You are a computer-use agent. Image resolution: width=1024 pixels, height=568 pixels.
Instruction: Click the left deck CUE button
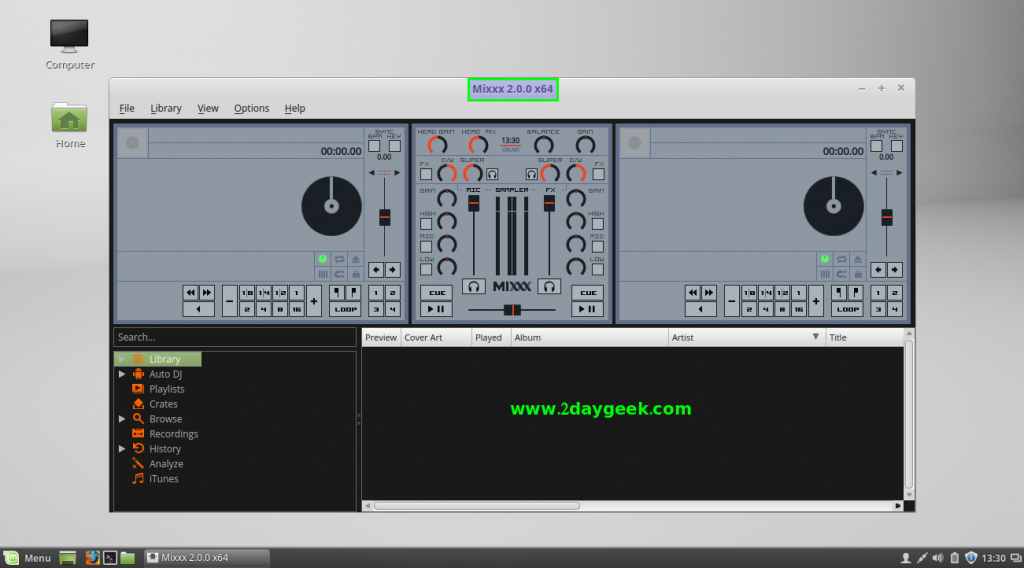[x=437, y=292]
